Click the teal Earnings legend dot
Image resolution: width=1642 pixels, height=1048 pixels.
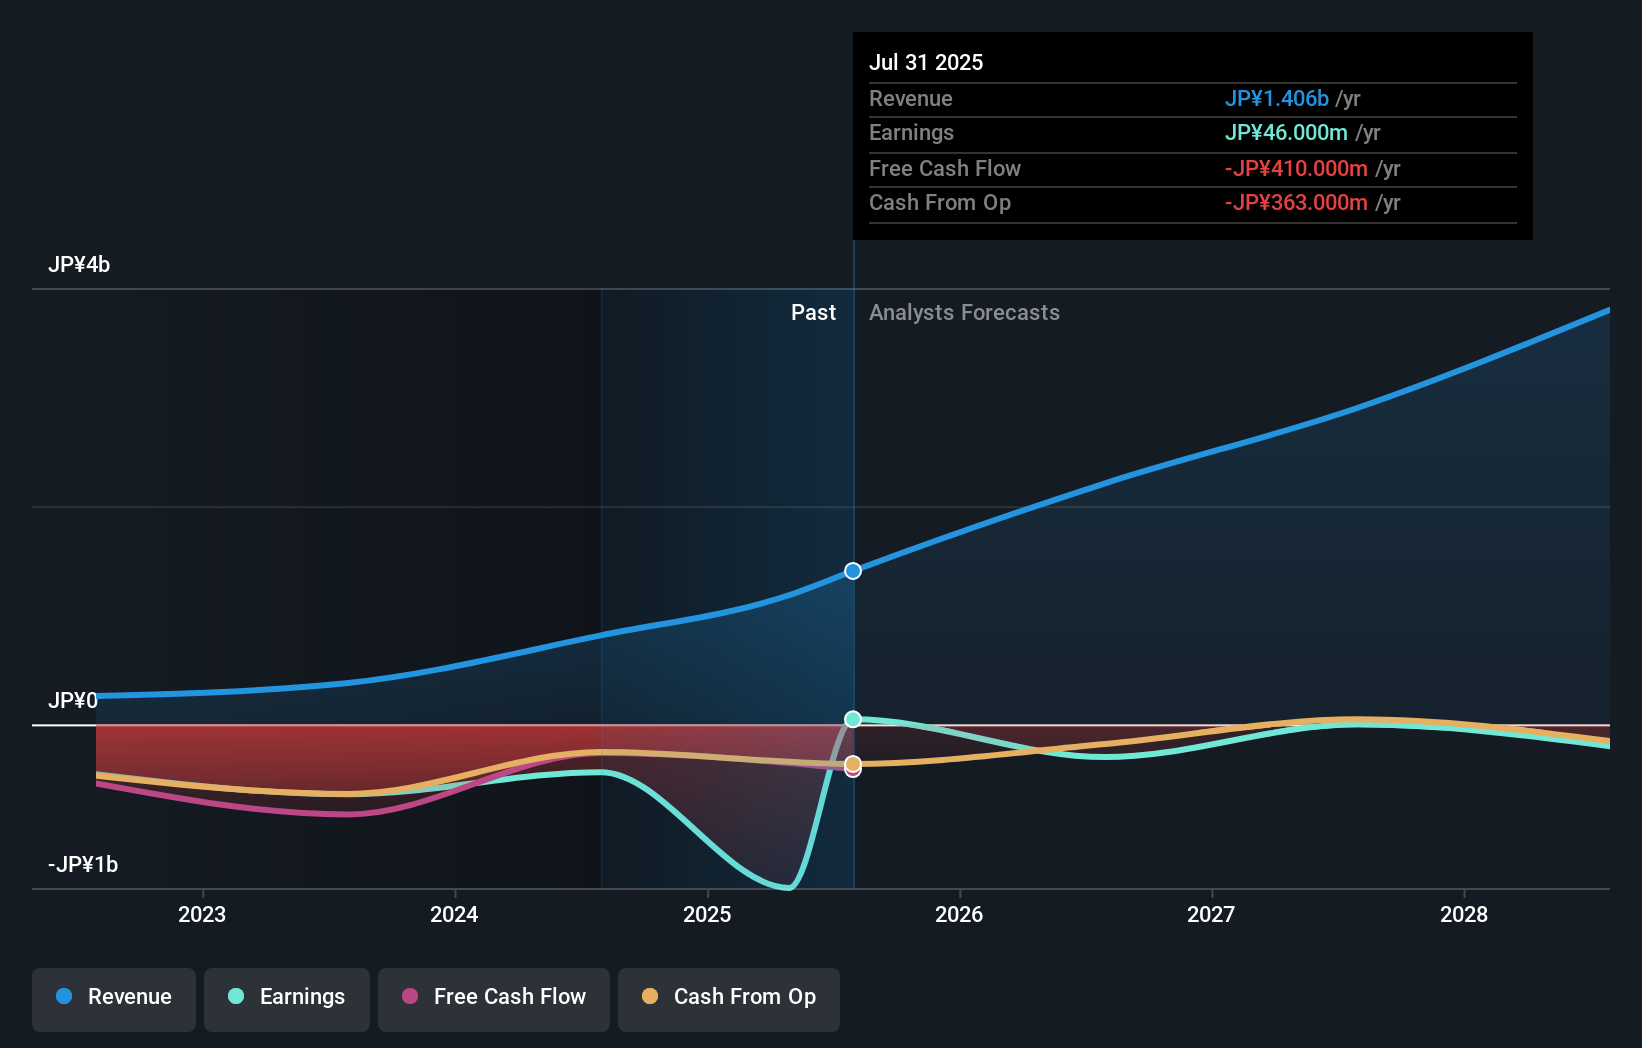point(234,997)
